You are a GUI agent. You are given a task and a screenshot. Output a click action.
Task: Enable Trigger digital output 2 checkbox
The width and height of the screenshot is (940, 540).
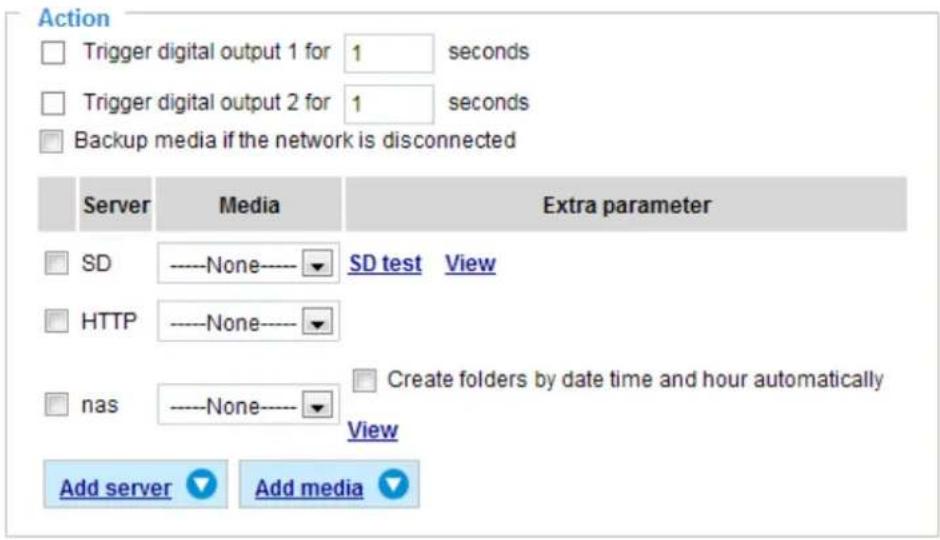click(53, 103)
